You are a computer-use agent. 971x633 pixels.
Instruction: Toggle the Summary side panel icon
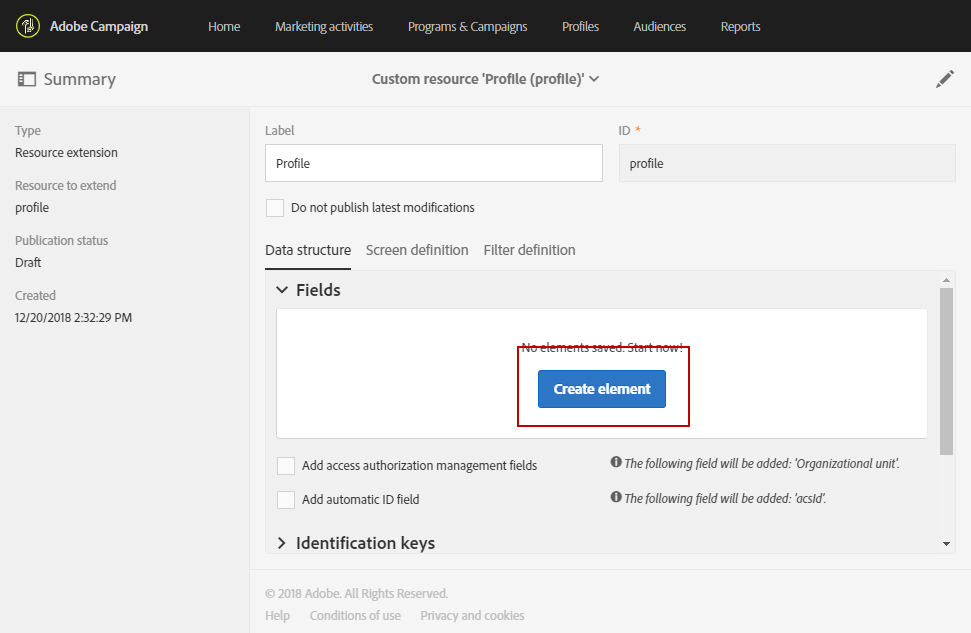[x=27, y=79]
